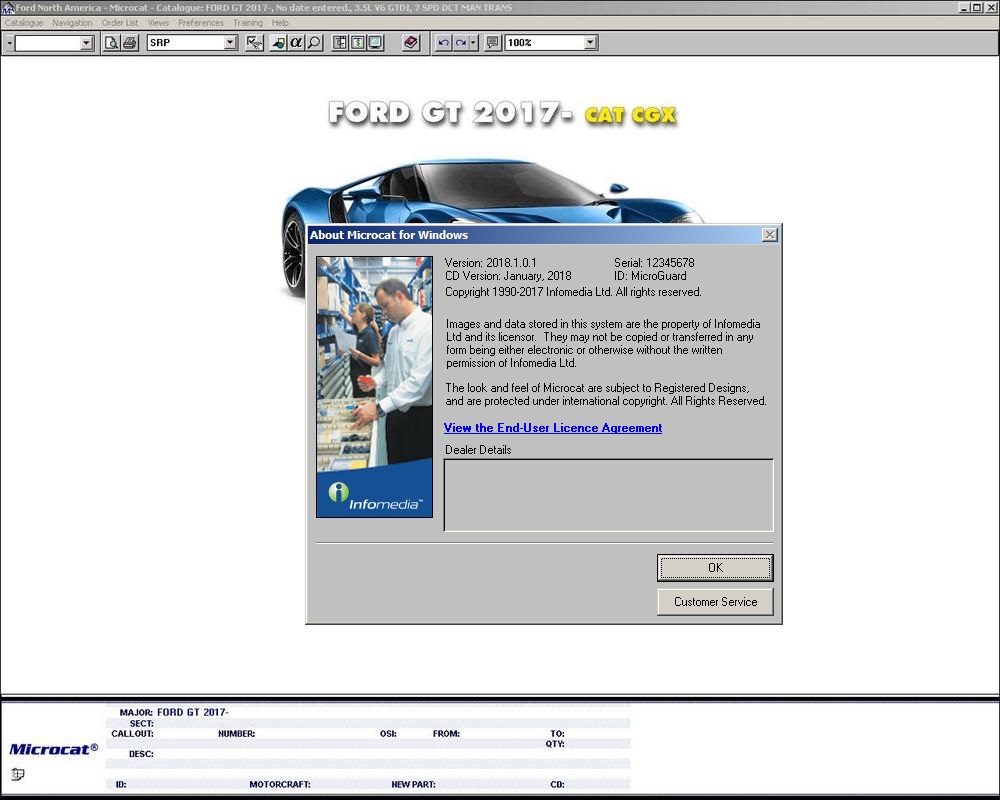
Task: Click the Microcat application icon in title bar
Action: 8,8
